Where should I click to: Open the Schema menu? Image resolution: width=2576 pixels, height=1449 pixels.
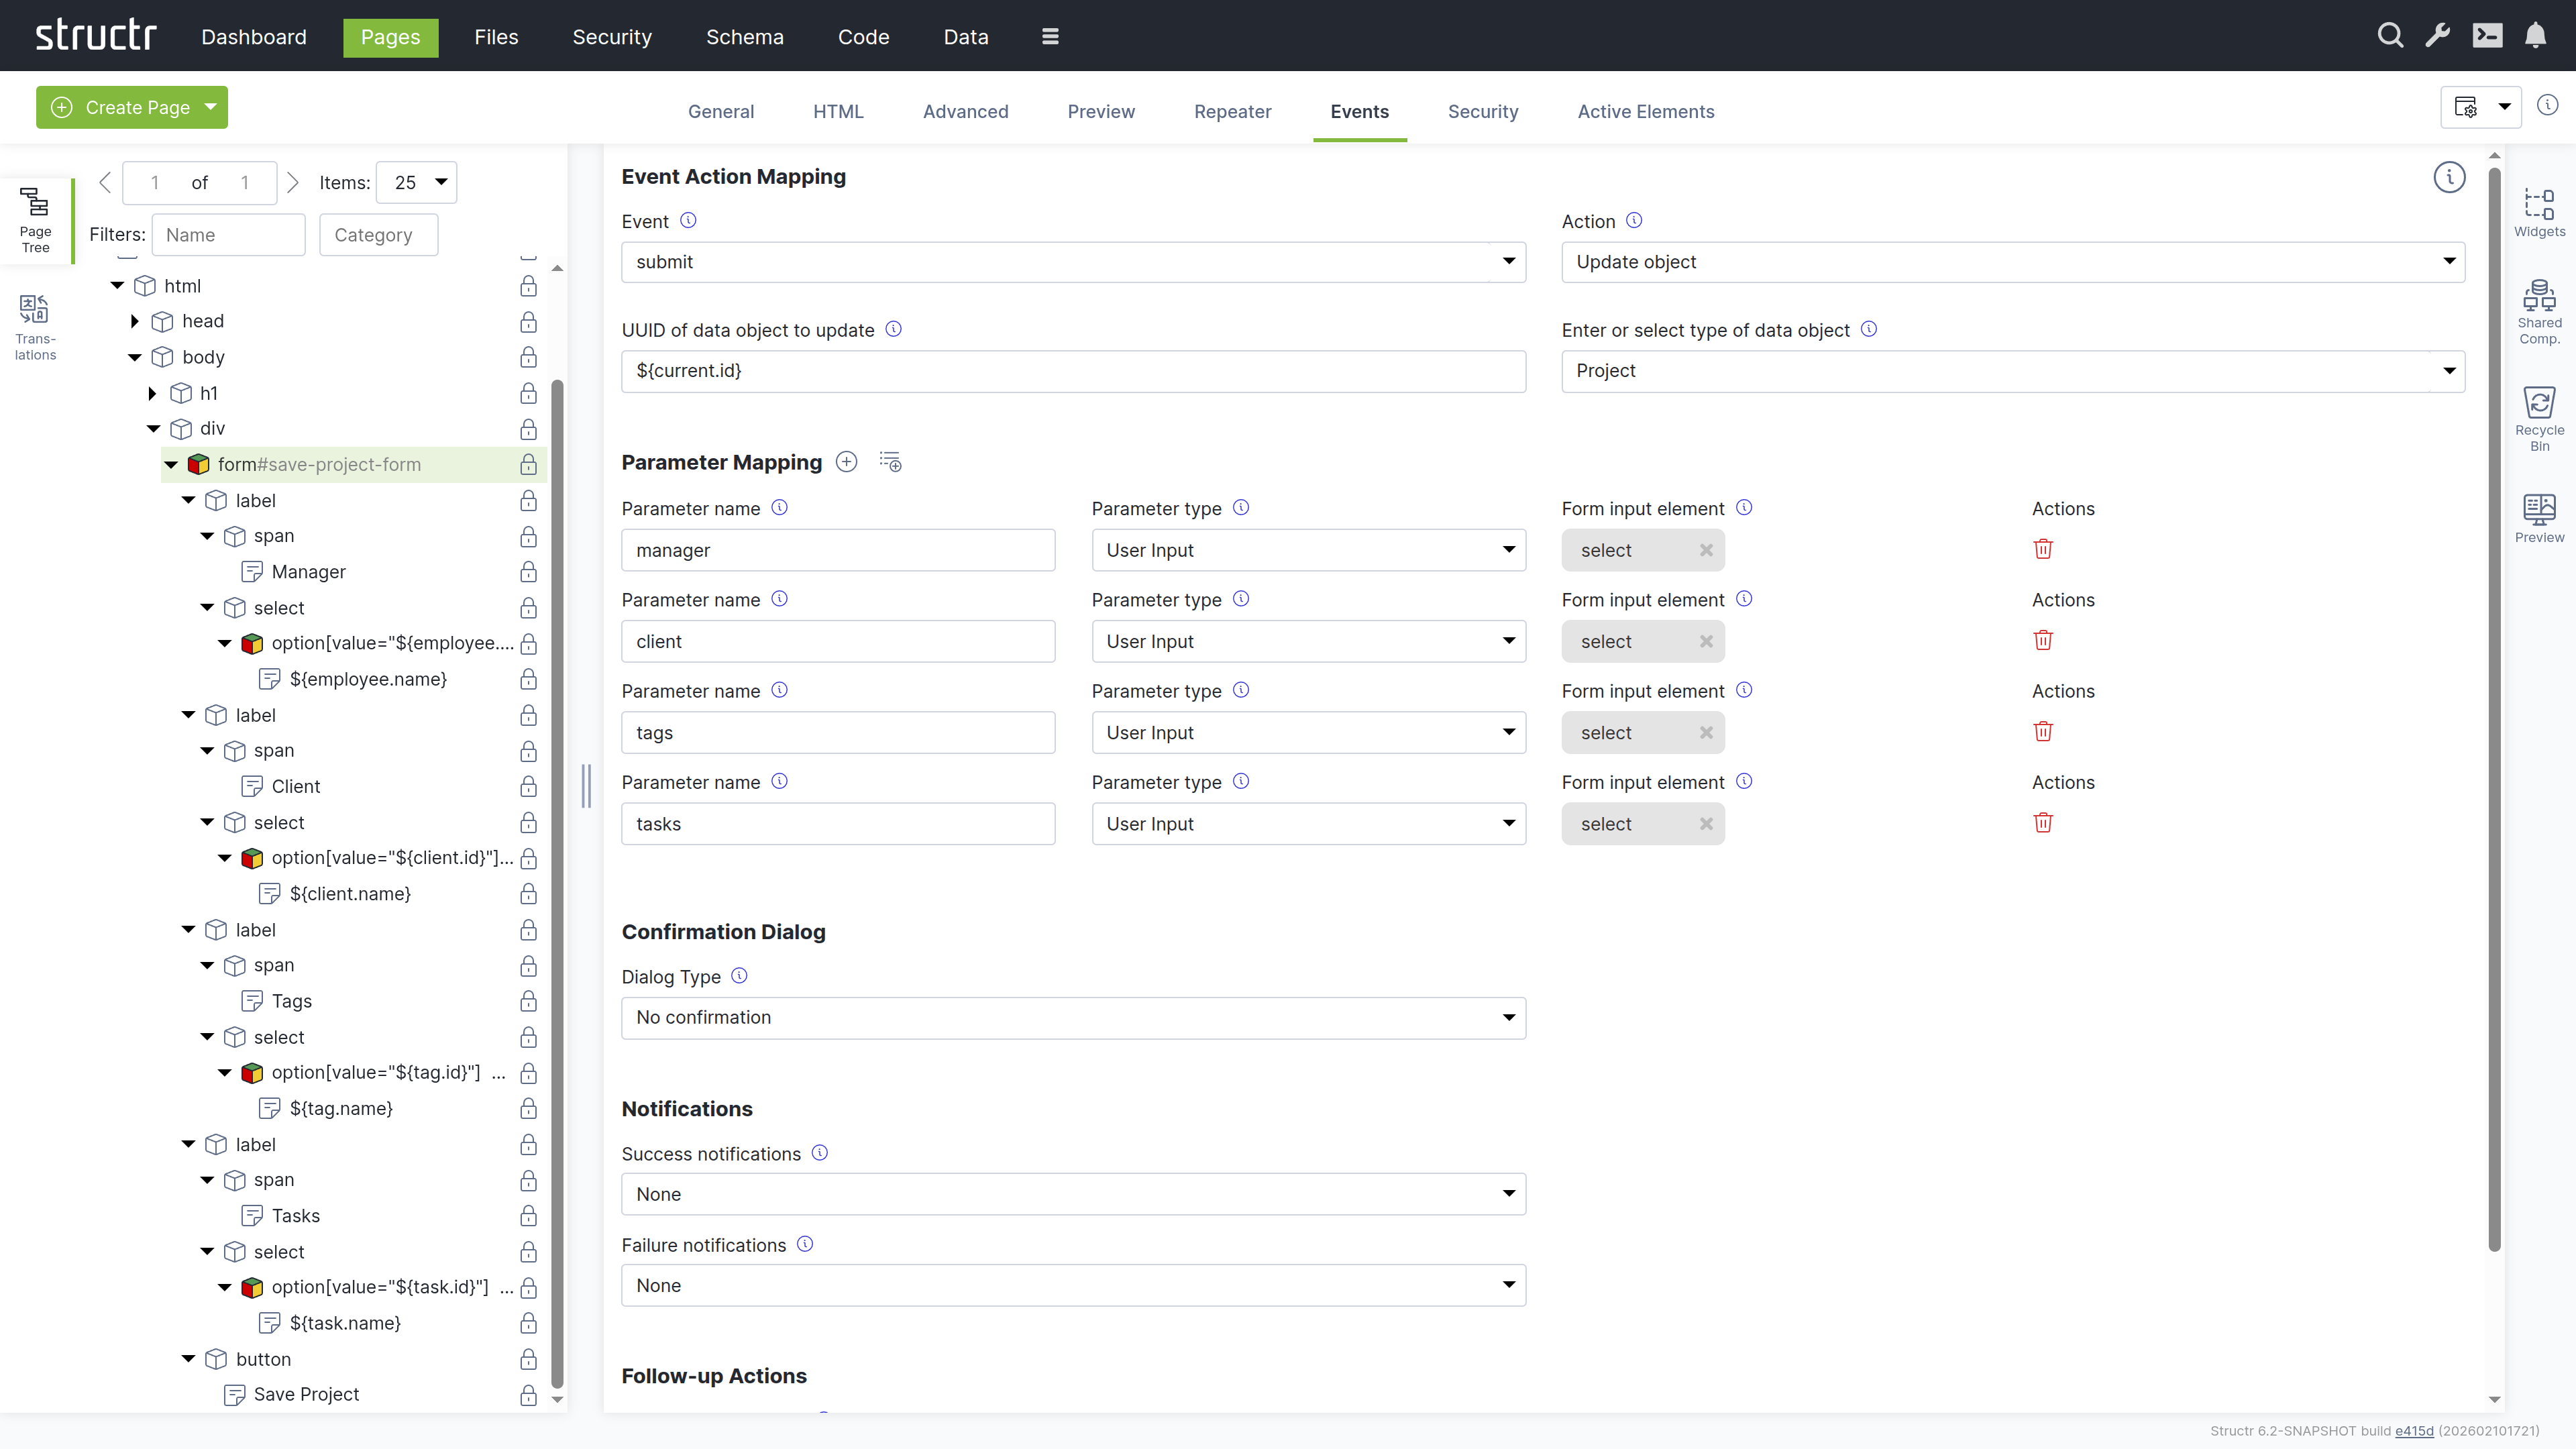pyautogui.click(x=744, y=37)
